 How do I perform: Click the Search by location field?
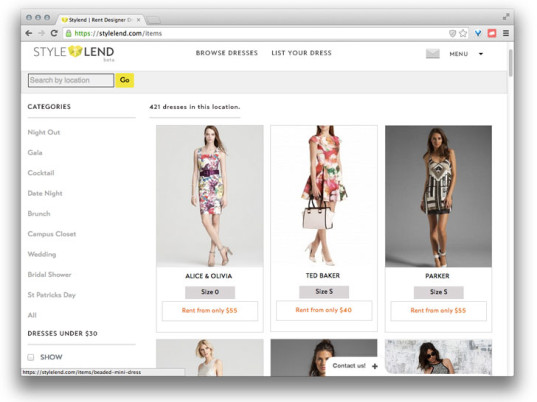(71, 80)
